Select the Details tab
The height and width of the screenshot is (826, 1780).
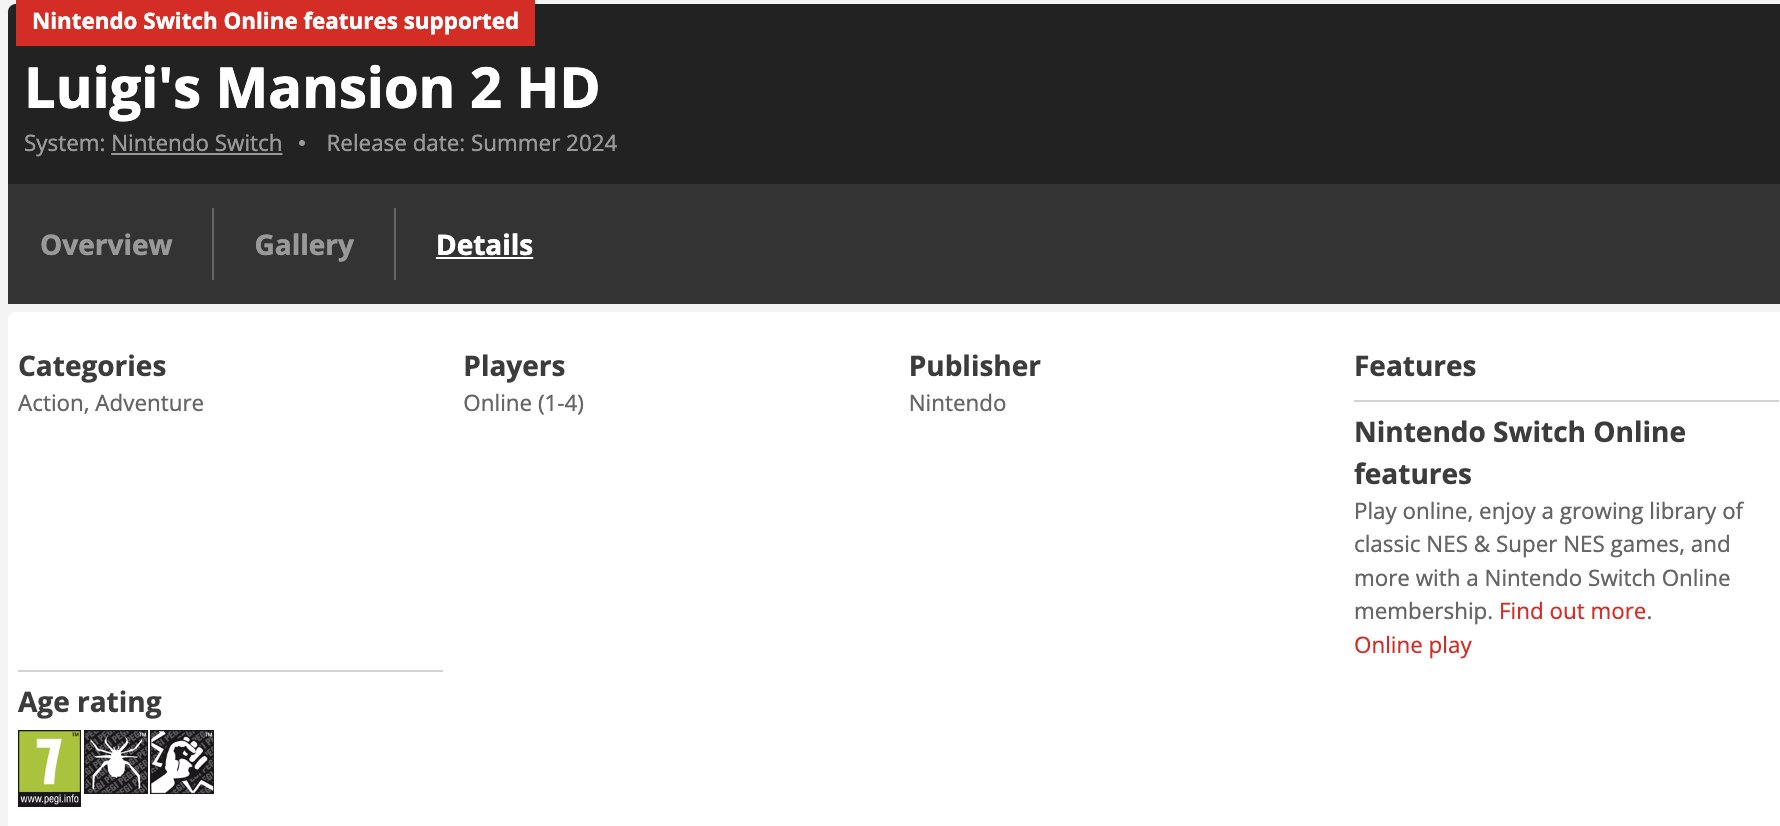click(x=484, y=245)
